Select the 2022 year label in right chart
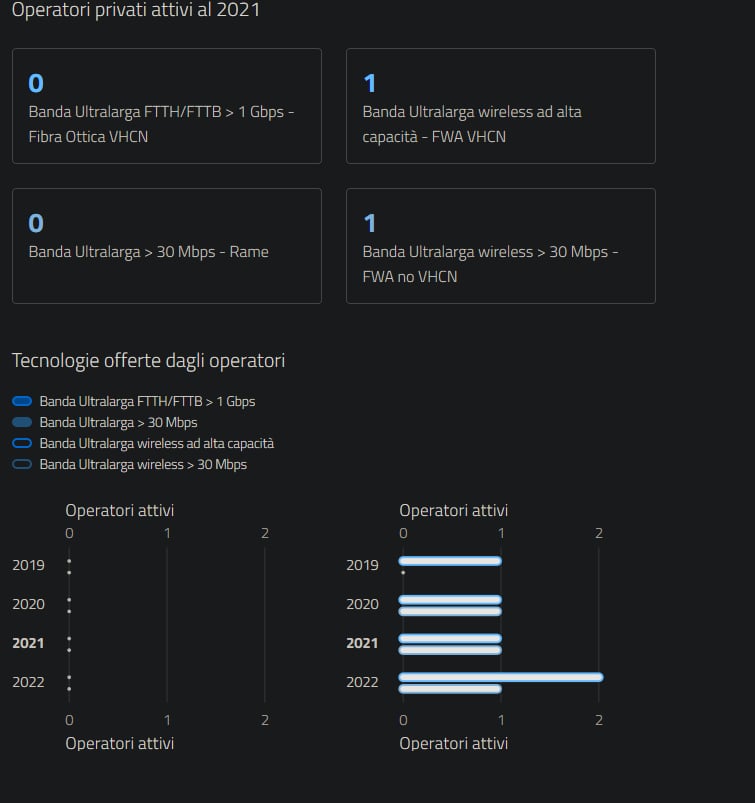This screenshot has width=755, height=803. click(x=362, y=682)
